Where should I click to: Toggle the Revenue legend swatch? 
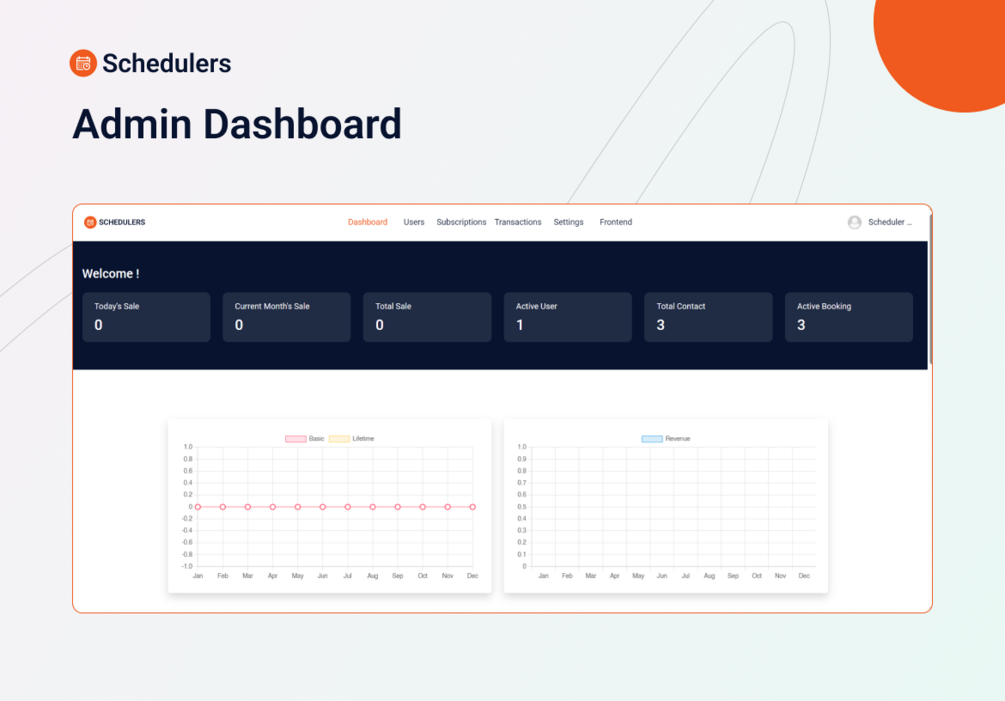click(652, 439)
